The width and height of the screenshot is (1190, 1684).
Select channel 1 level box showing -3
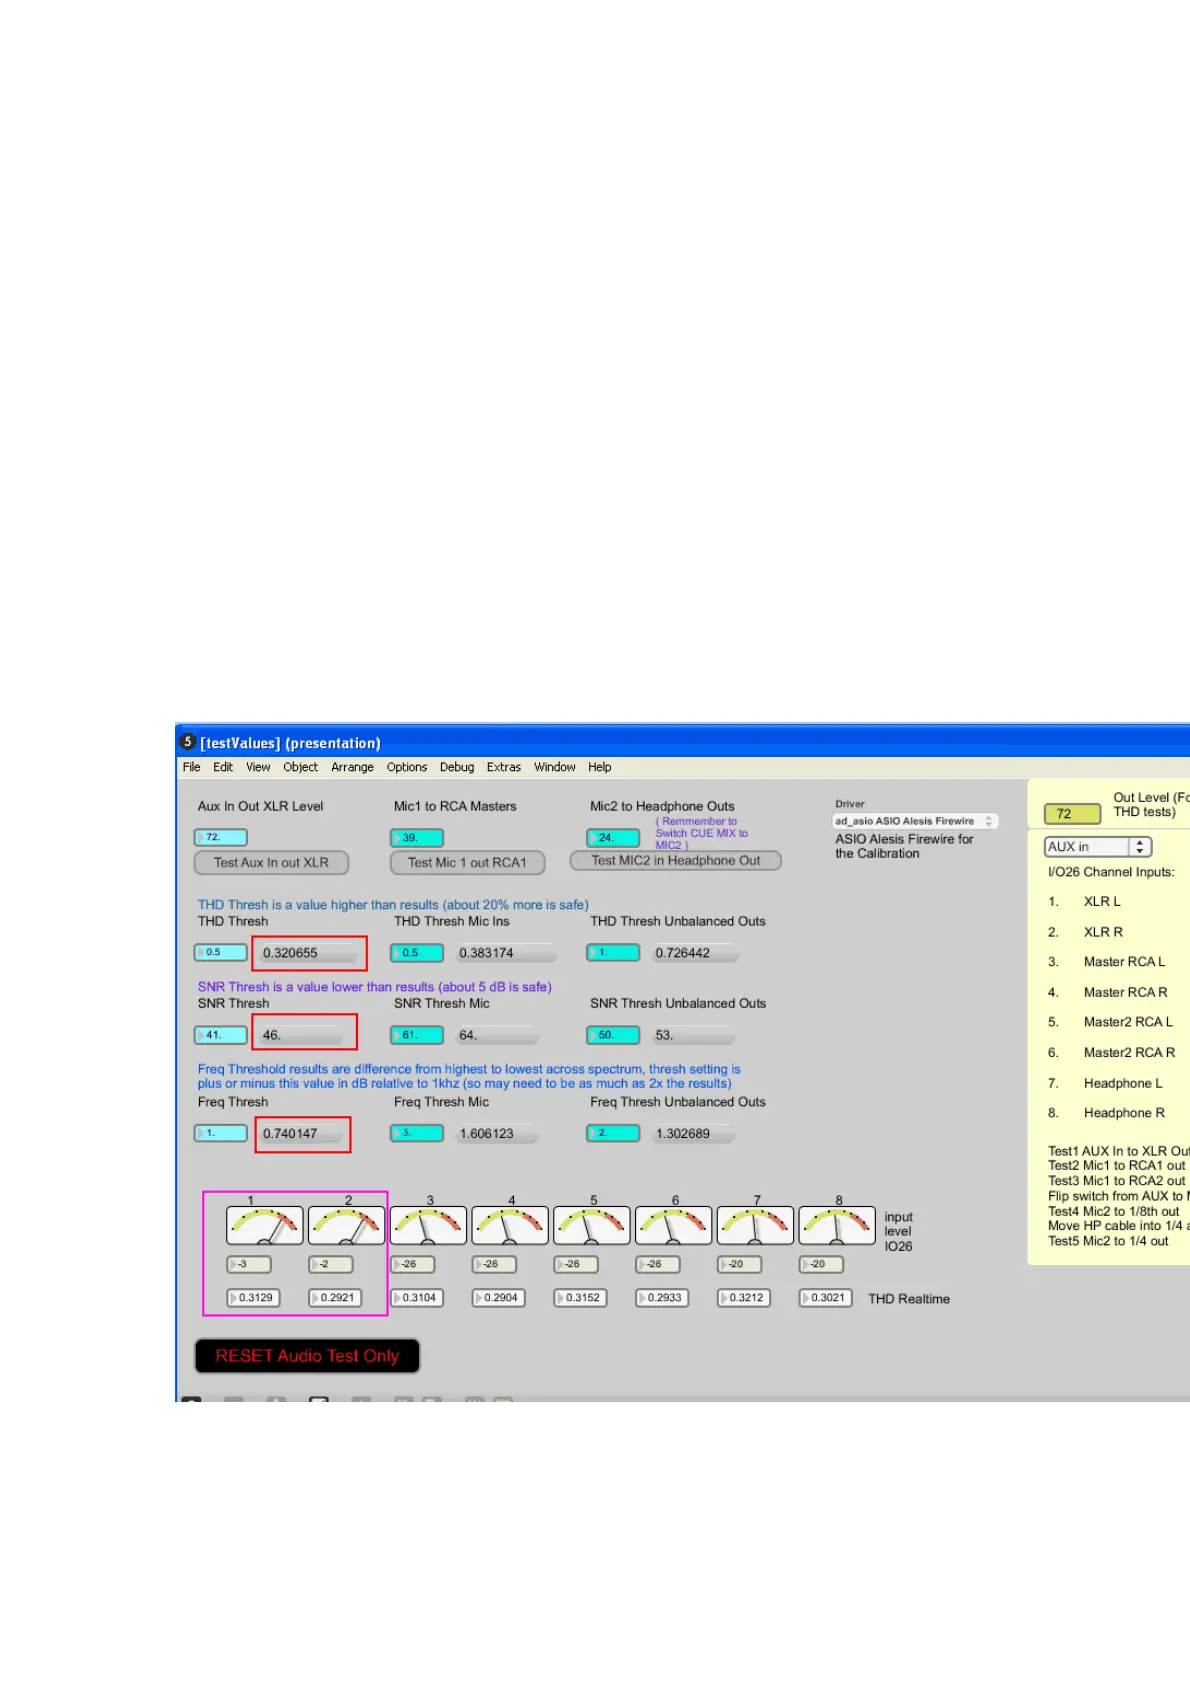coord(249,1264)
